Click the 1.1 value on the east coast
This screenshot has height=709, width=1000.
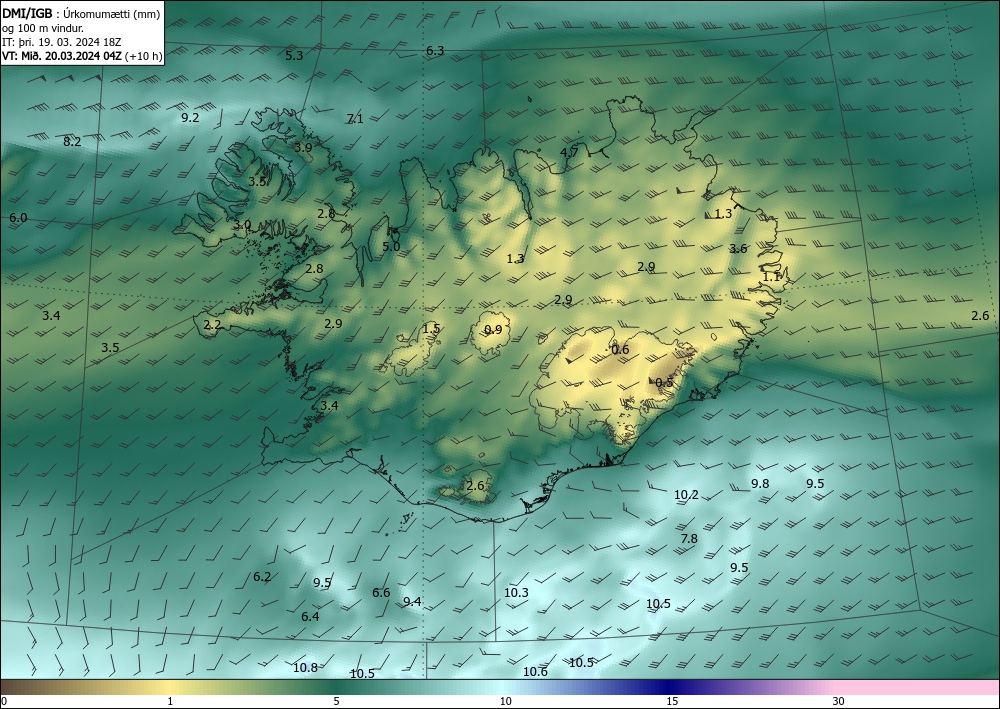tap(772, 277)
